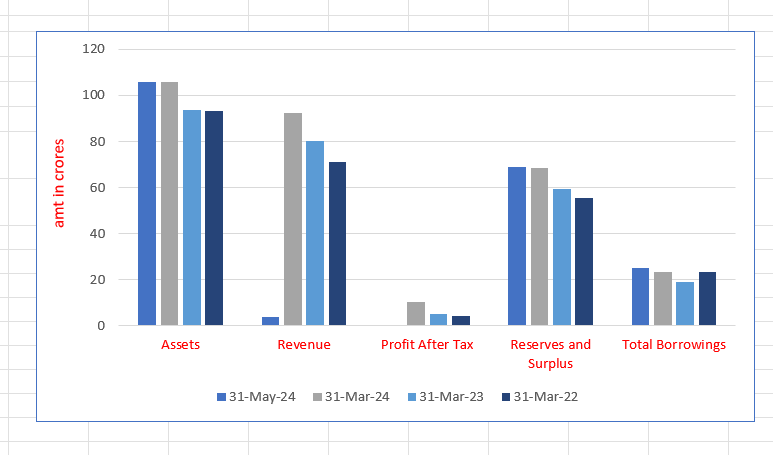773x455 pixels.
Task: Click the 'Profit After Tax' axis label
Action: [x=427, y=345]
